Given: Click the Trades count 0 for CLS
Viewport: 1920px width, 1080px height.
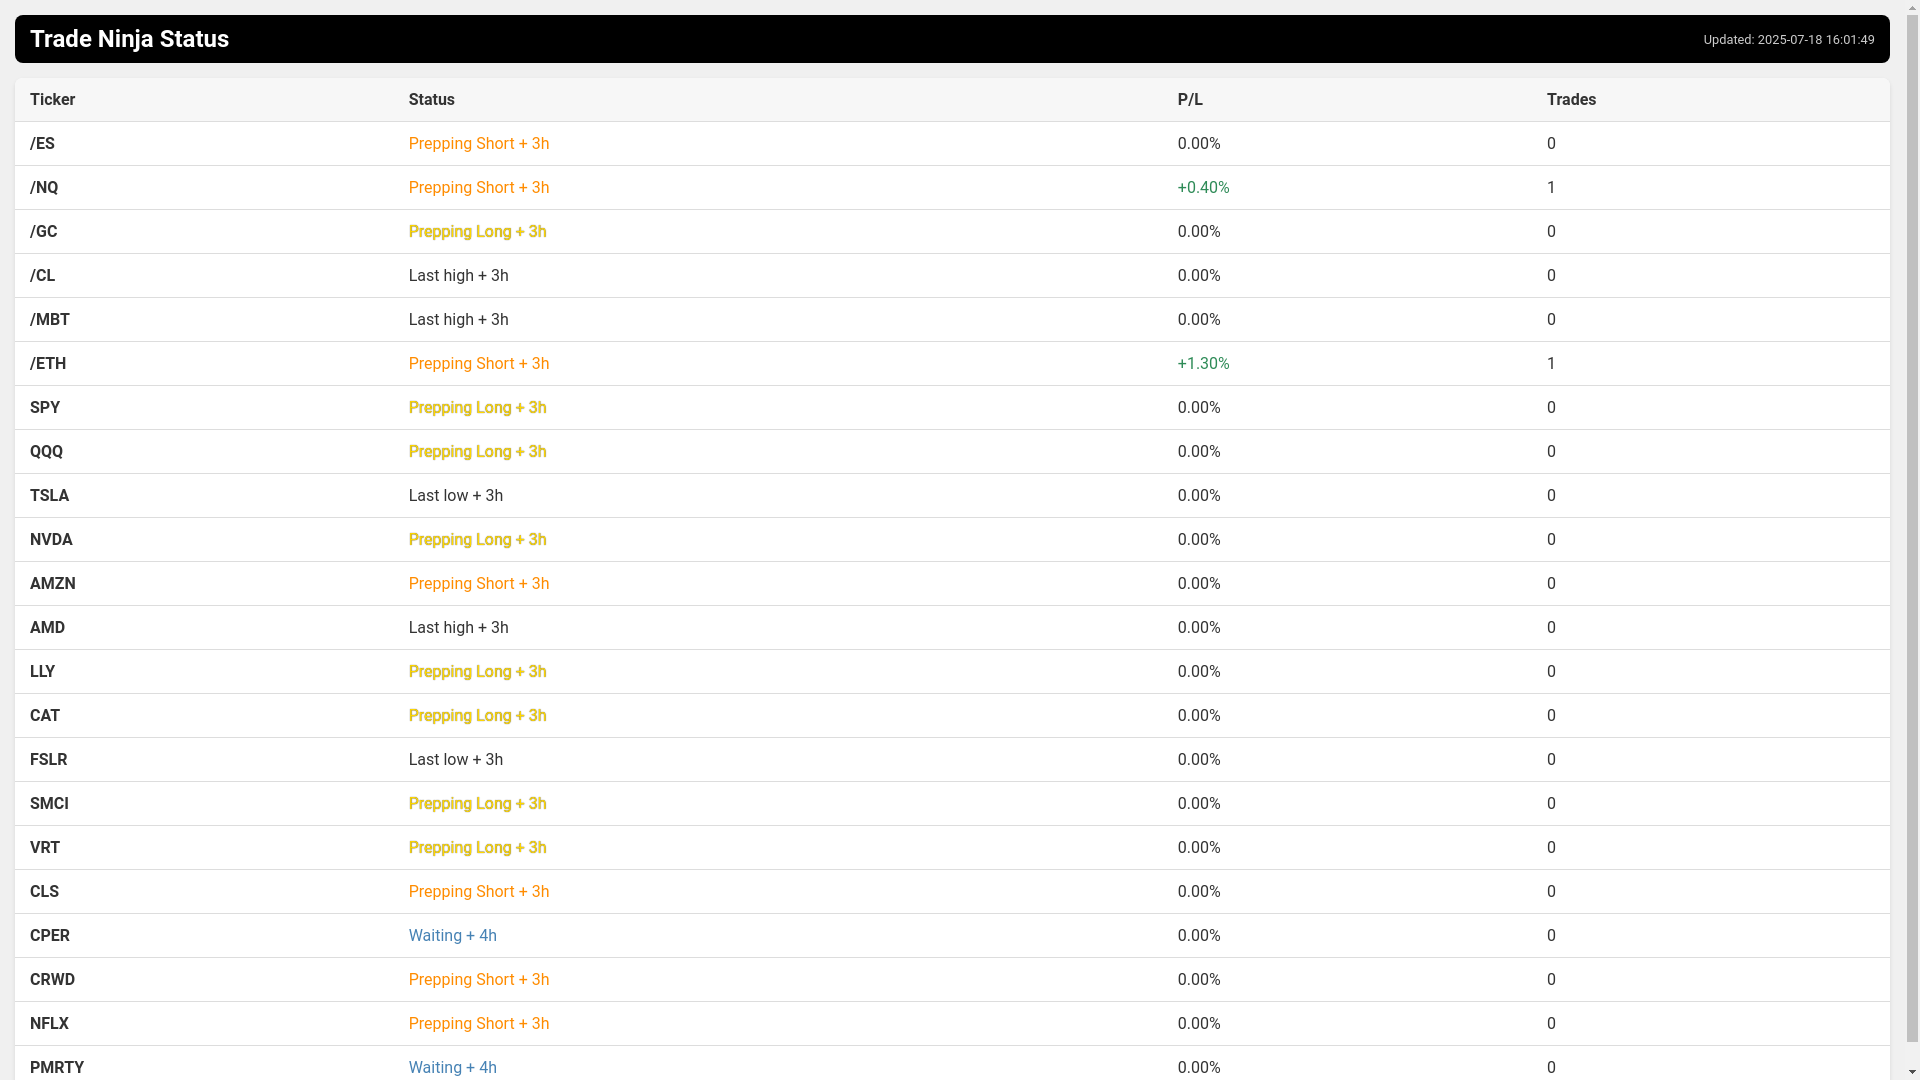Looking at the screenshot, I should click(x=1551, y=892).
